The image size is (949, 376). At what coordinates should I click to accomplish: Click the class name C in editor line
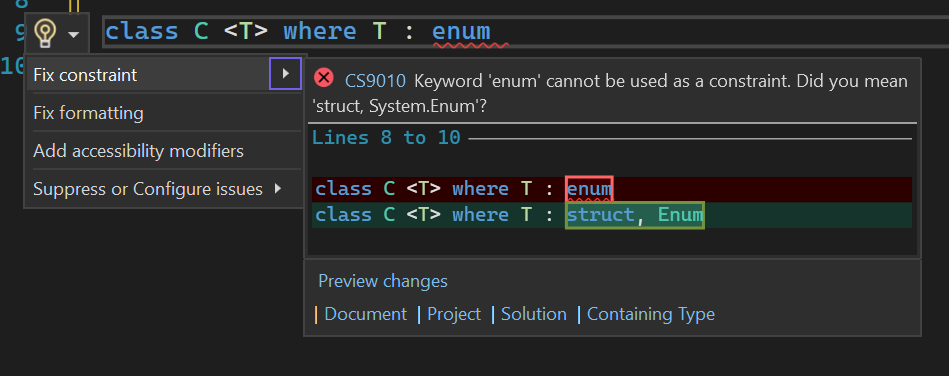201,31
